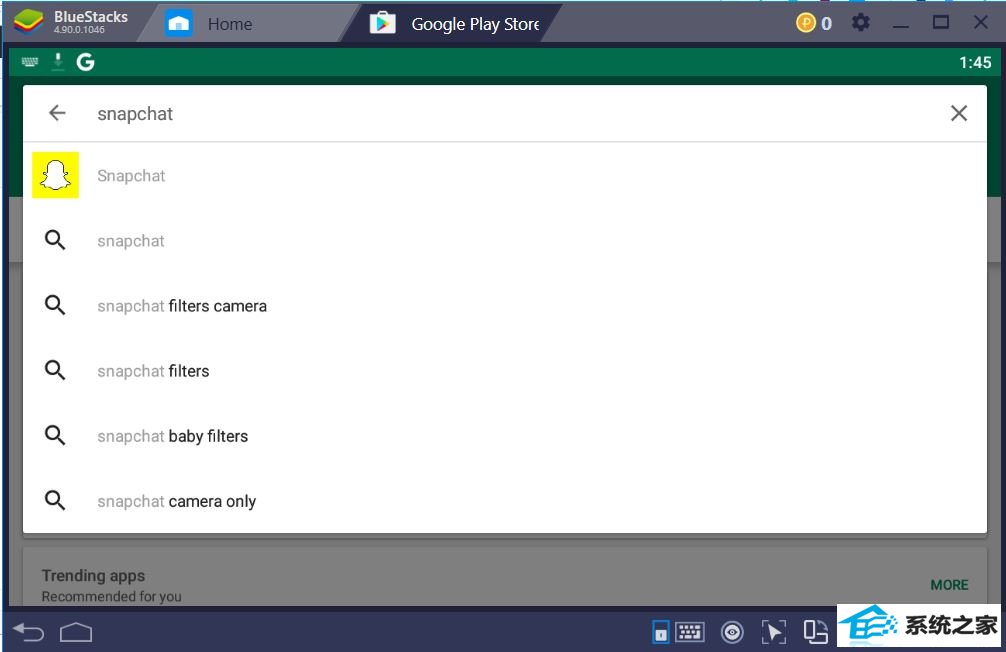1006x652 pixels.
Task: Click the BlueStacks logo
Action: pos(29,22)
